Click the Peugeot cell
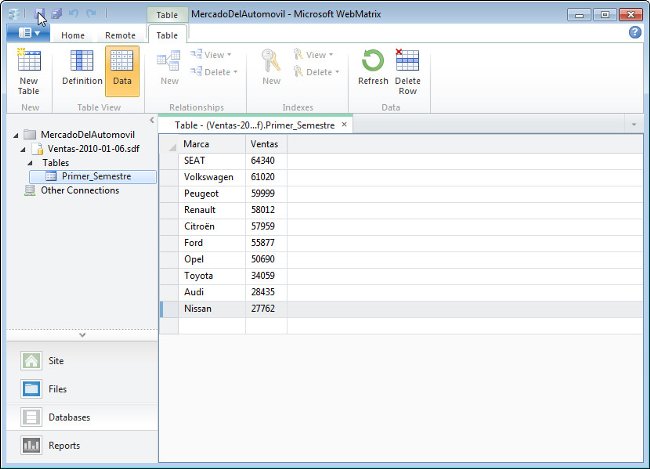Image resolution: width=650 pixels, height=469 pixels. coord(212,194)
